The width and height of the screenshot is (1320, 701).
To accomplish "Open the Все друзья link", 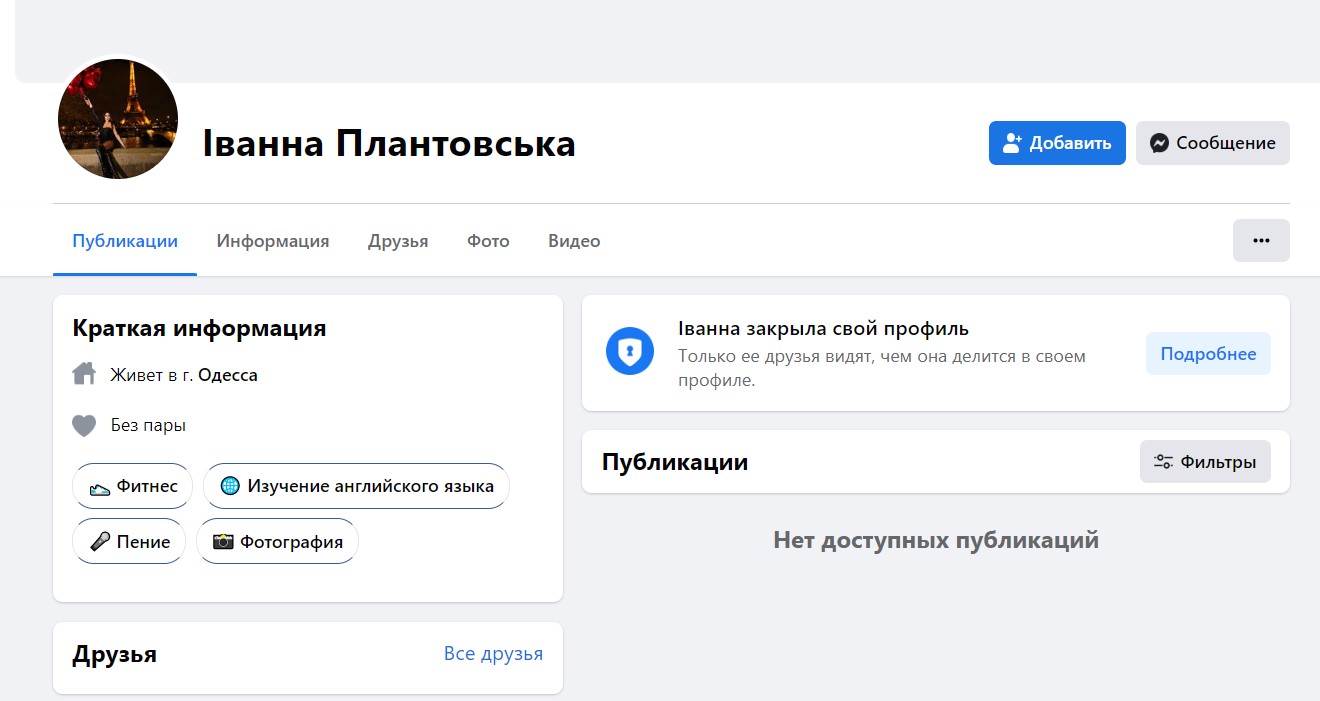I will [493, 653].
